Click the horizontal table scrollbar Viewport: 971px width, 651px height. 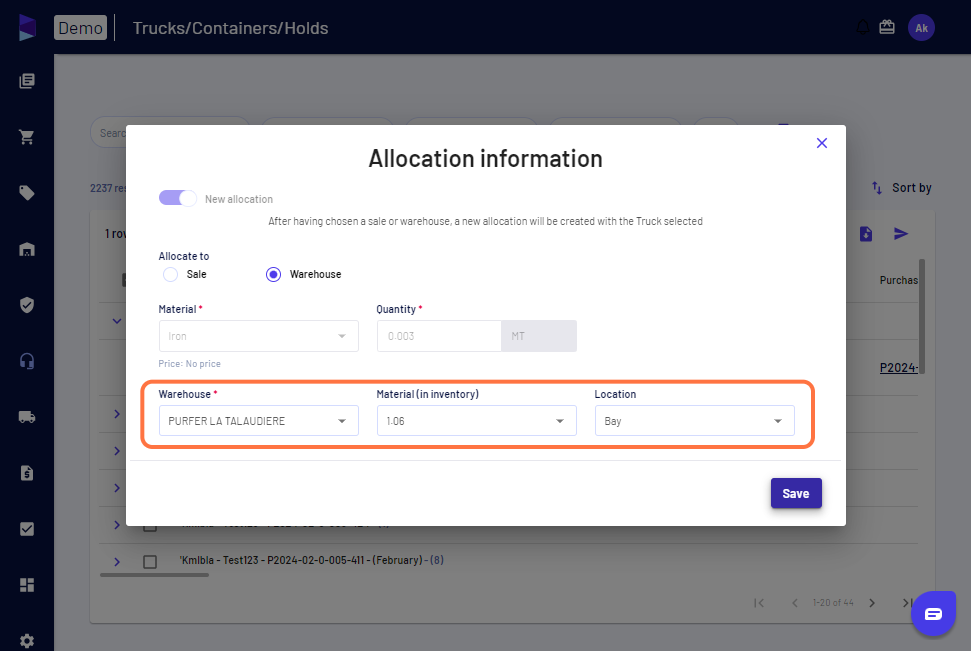(154, 575)
